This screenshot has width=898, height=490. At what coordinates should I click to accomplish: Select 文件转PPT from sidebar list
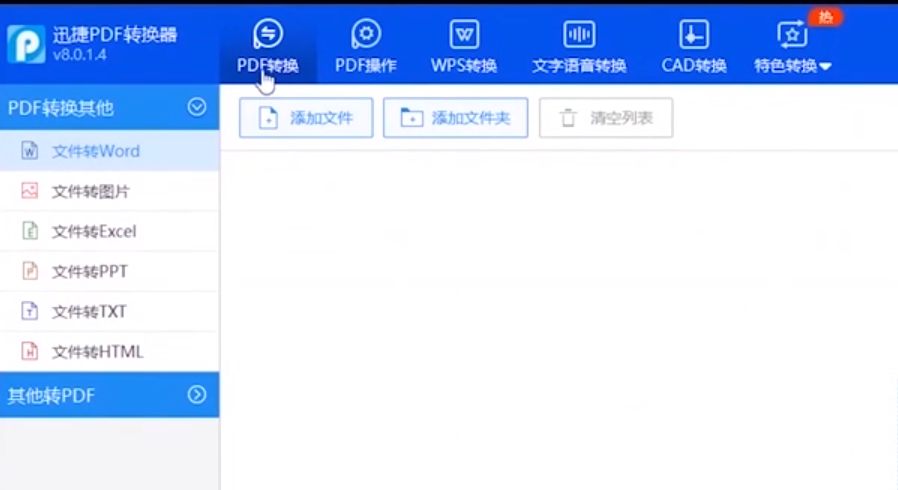[x=89, y=271]
